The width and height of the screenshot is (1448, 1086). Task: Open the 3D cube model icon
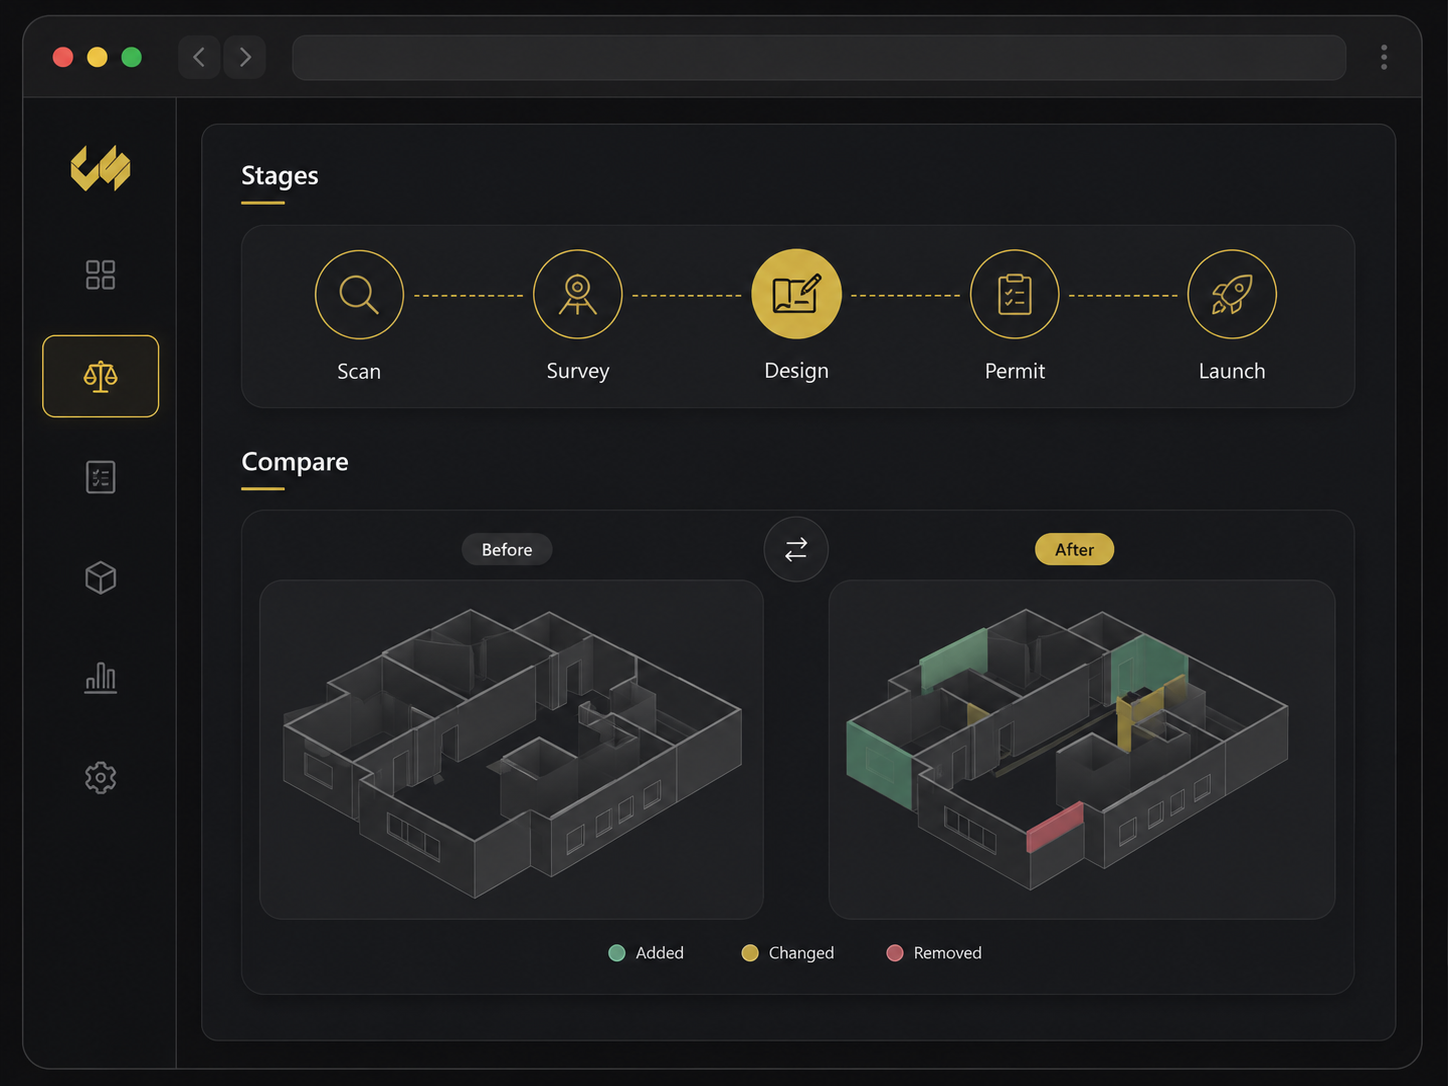tap(100, 577)
